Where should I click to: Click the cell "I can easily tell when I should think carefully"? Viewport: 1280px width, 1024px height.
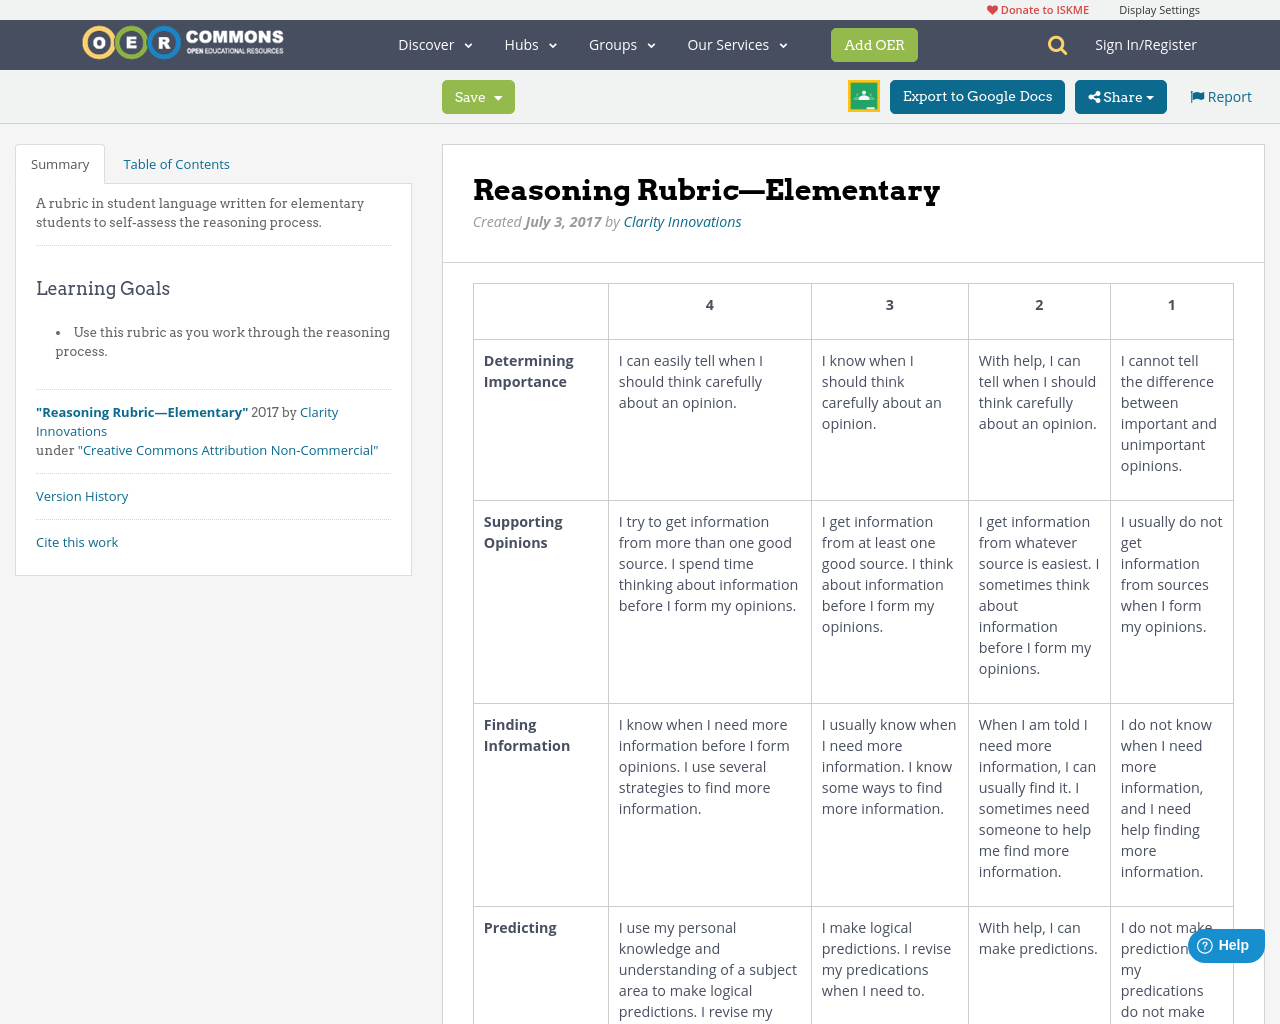tap(710, 420)
